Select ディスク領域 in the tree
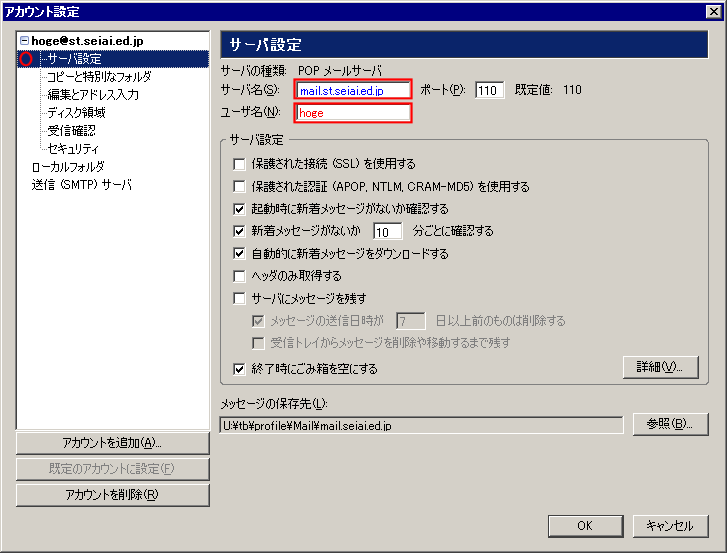Image resolution: width=727 pixels, height=553 pixels. (x=76, y=113)
